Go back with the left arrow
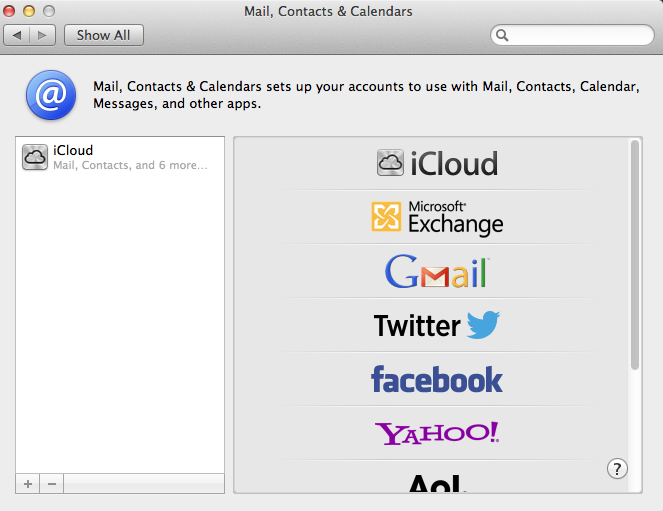 pos(16,35)
